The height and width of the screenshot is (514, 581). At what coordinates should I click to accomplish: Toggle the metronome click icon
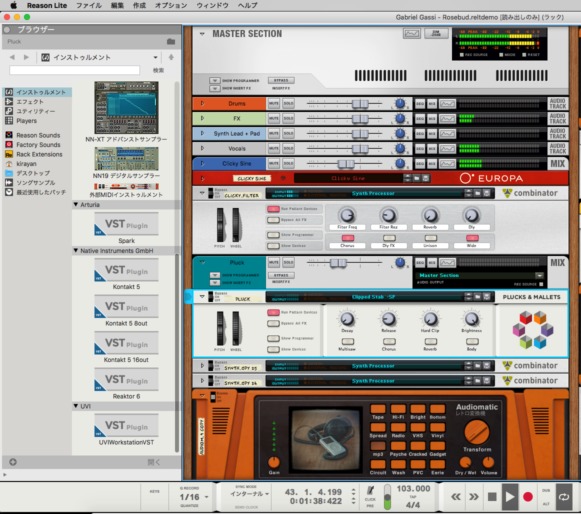(x=370, y=490)
